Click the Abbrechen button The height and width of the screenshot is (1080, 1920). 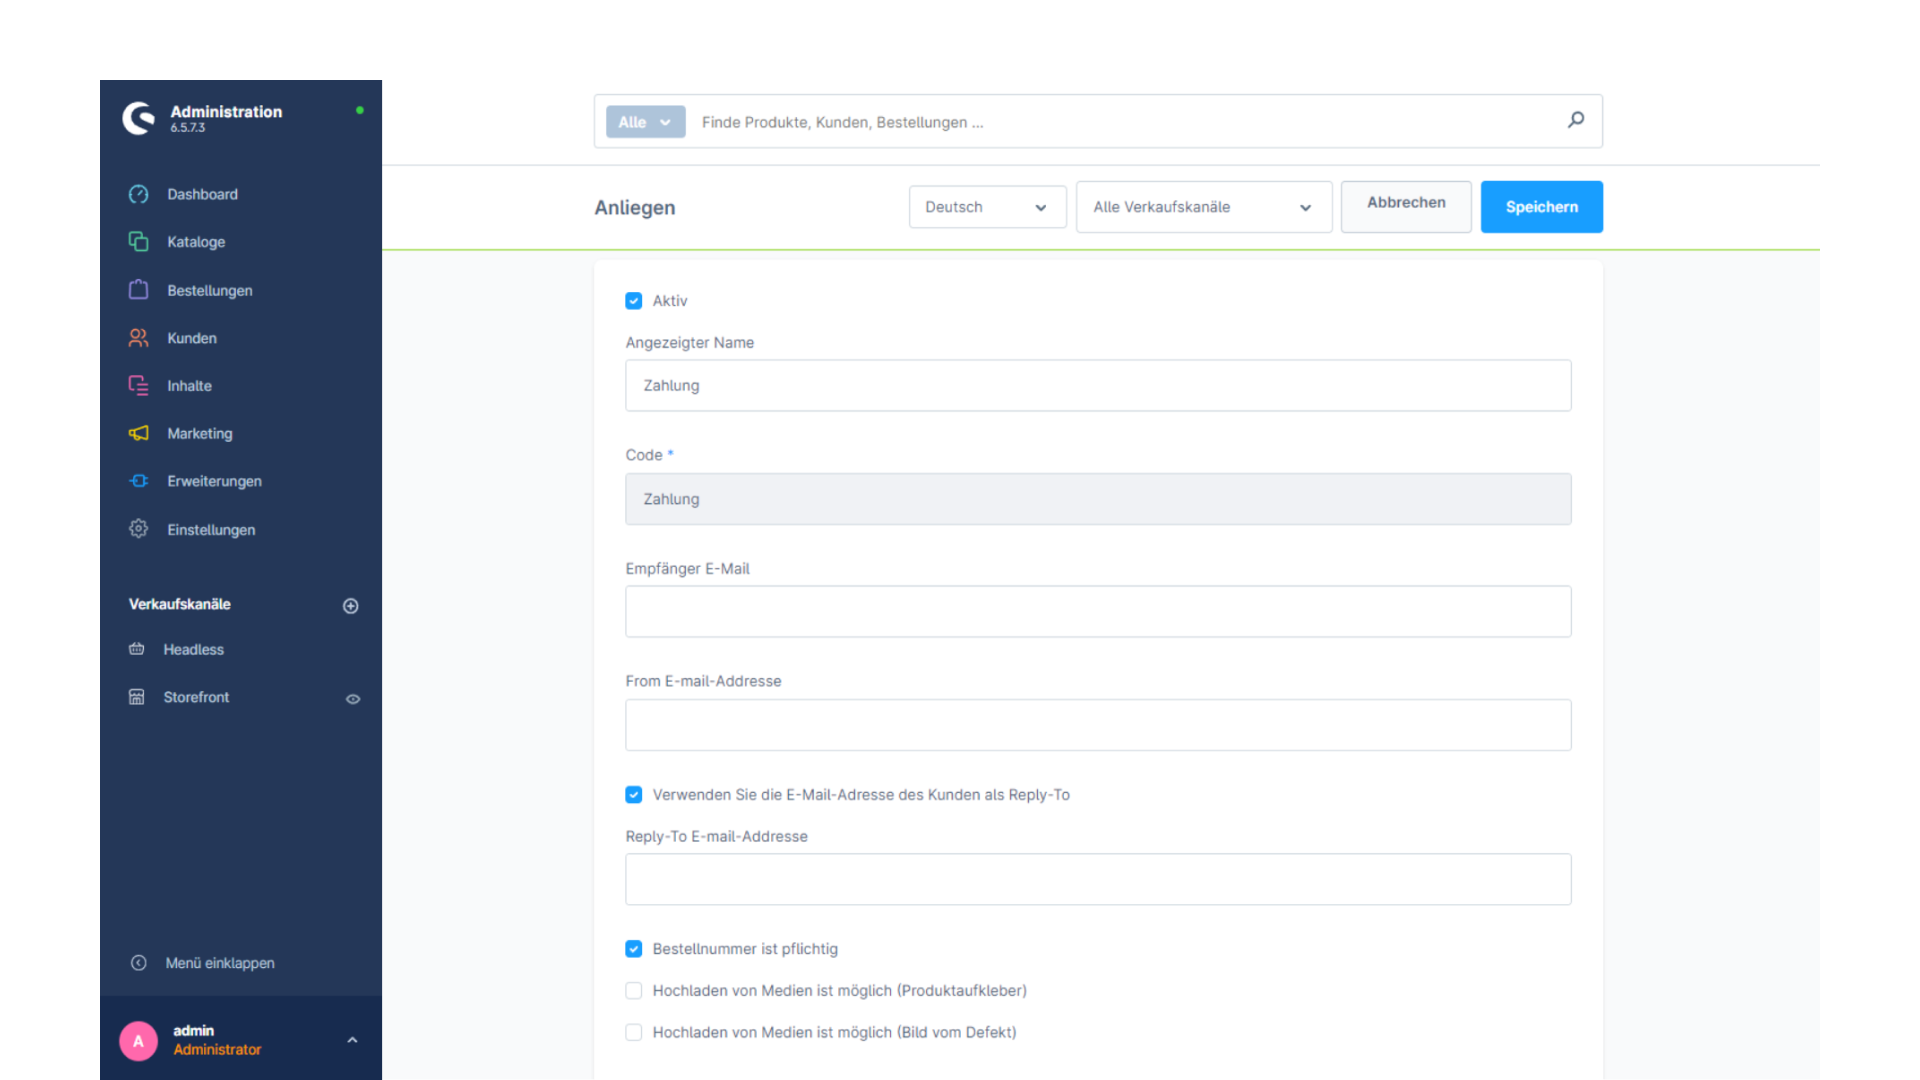1406,206
